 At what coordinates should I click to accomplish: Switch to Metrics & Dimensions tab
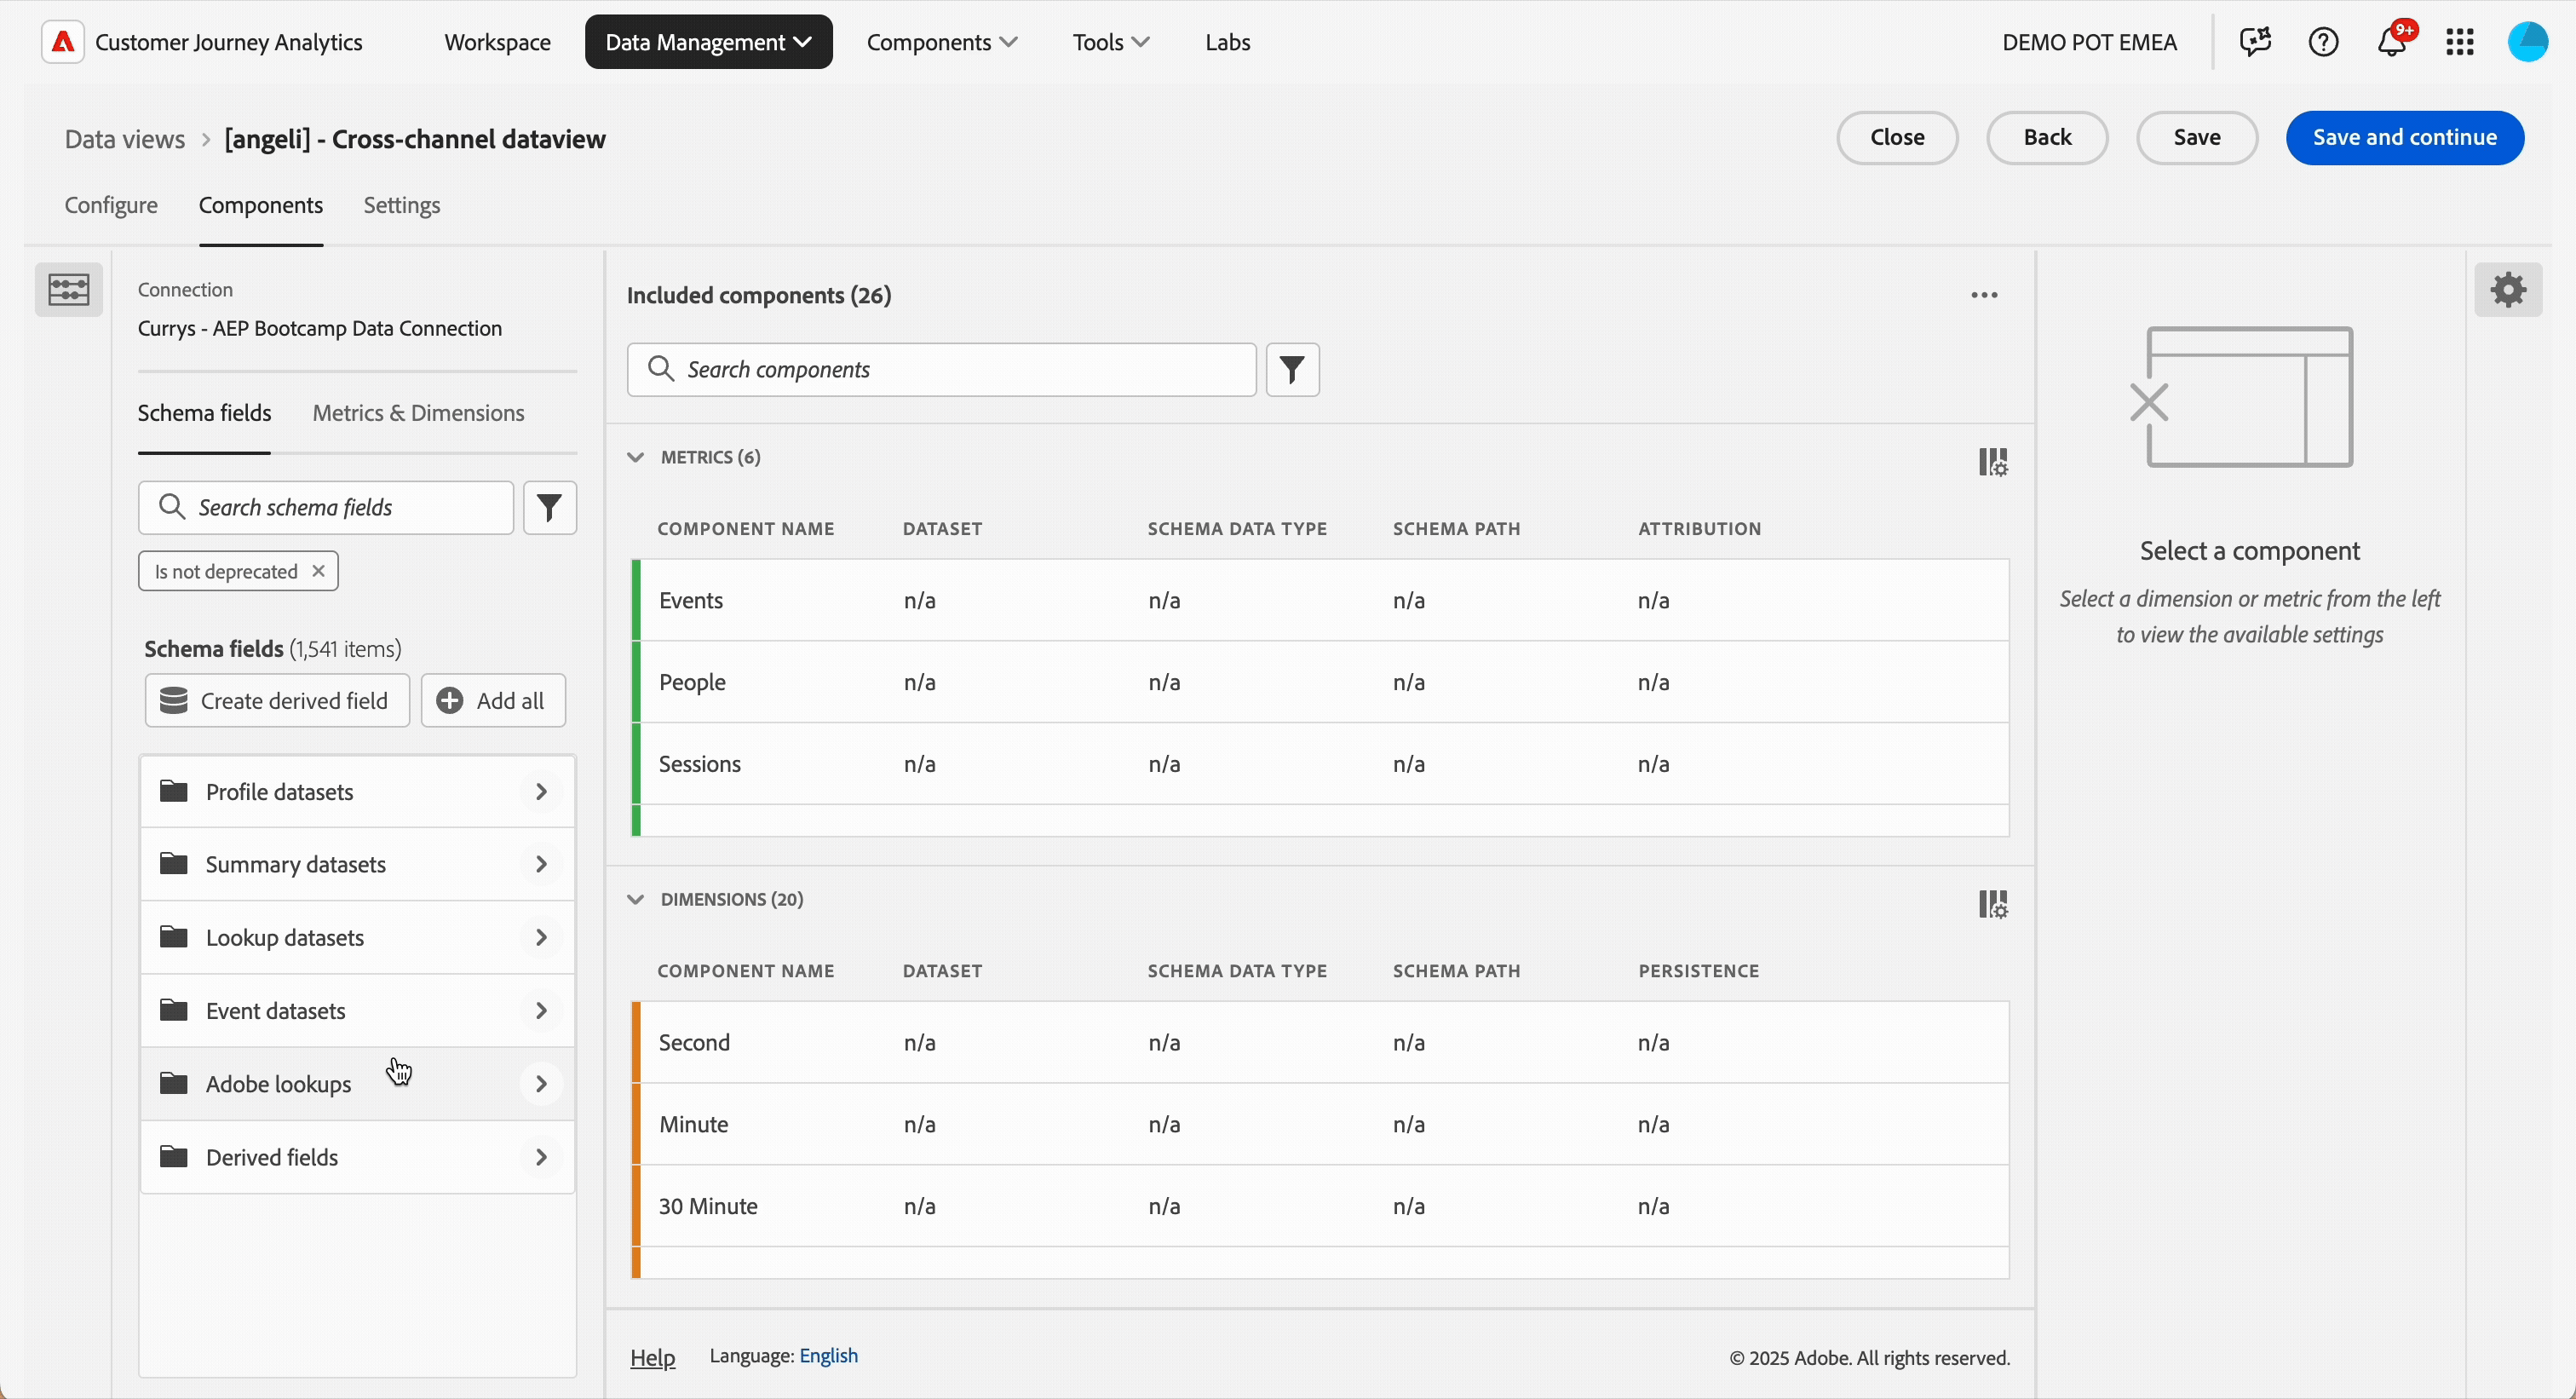click(418, 413)
